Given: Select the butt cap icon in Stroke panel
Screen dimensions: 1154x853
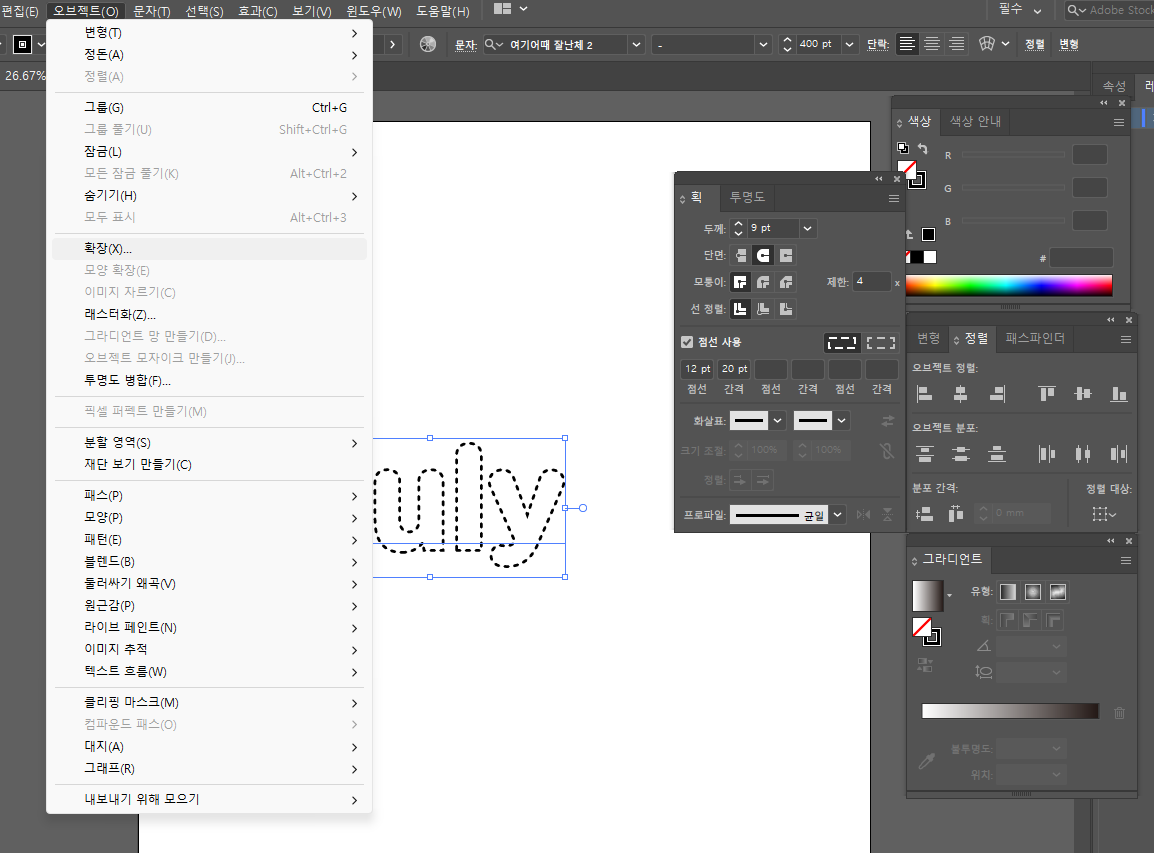Looking at the screenshot, I should (x=740, y=255).
